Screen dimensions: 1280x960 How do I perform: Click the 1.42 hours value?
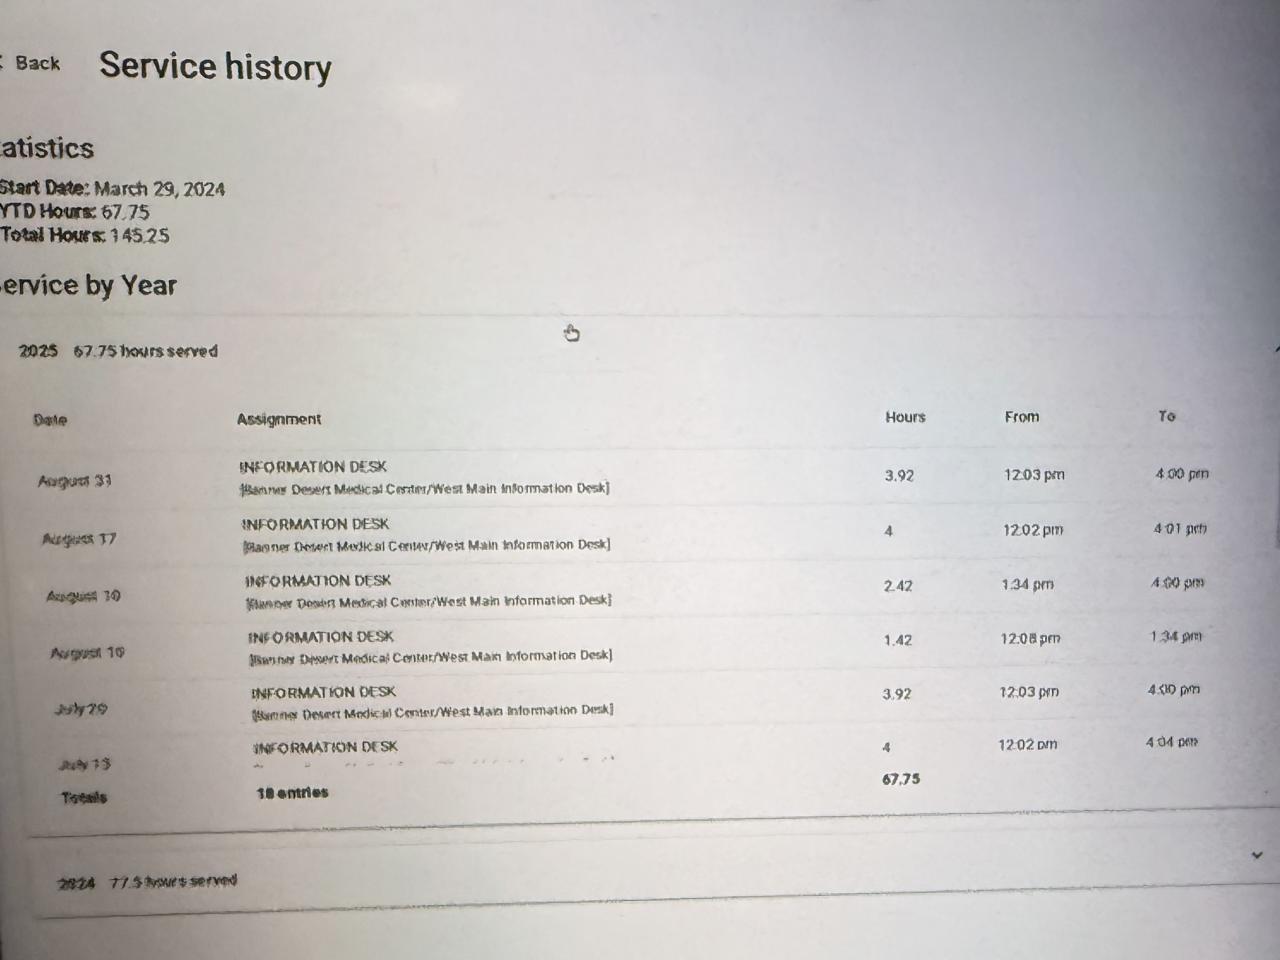[898, 640]
